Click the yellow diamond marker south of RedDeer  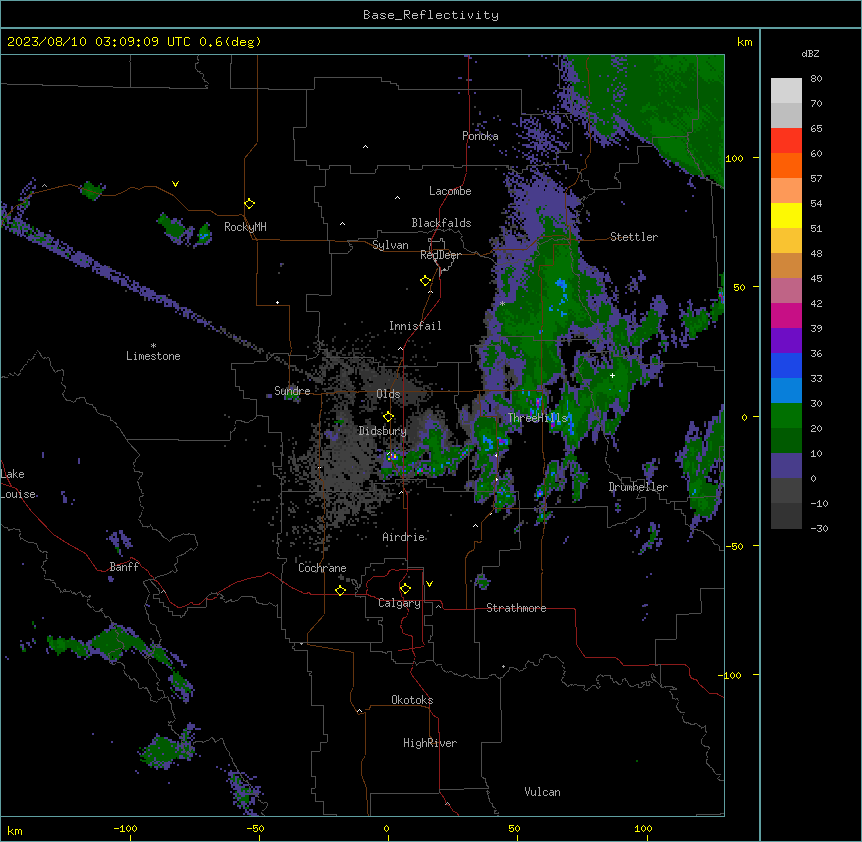(426, 281)
